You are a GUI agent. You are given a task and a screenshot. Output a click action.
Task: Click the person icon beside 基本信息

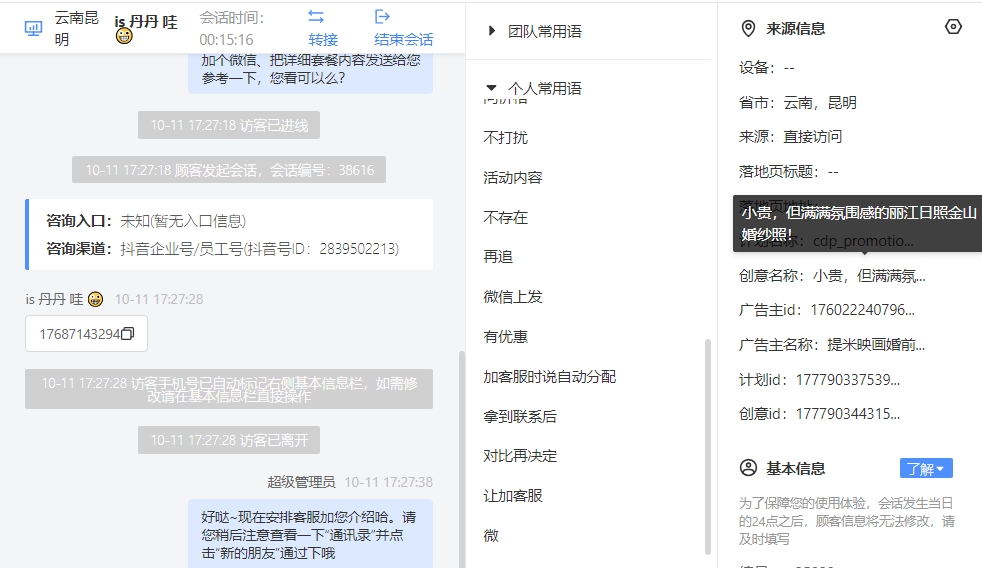pyautogui.click(x=748, y=468)
